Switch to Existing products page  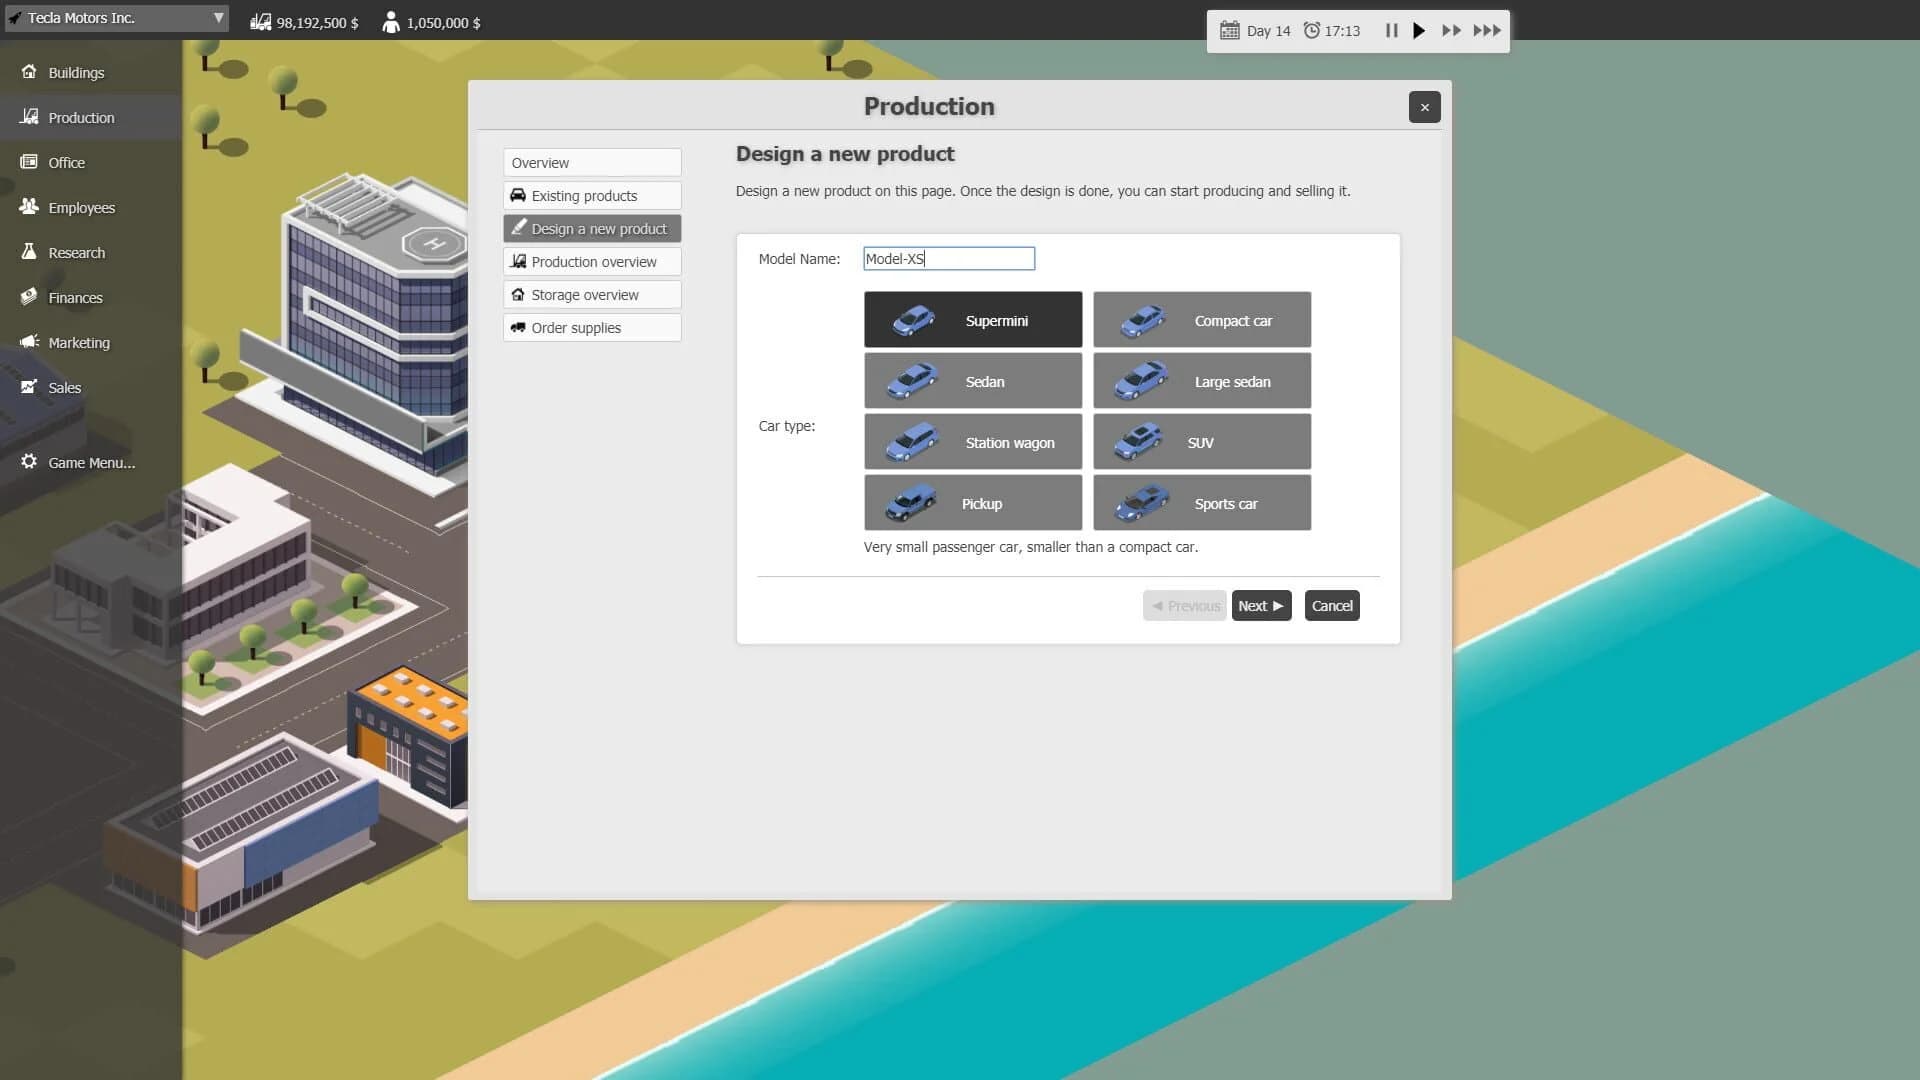(591, 195)
